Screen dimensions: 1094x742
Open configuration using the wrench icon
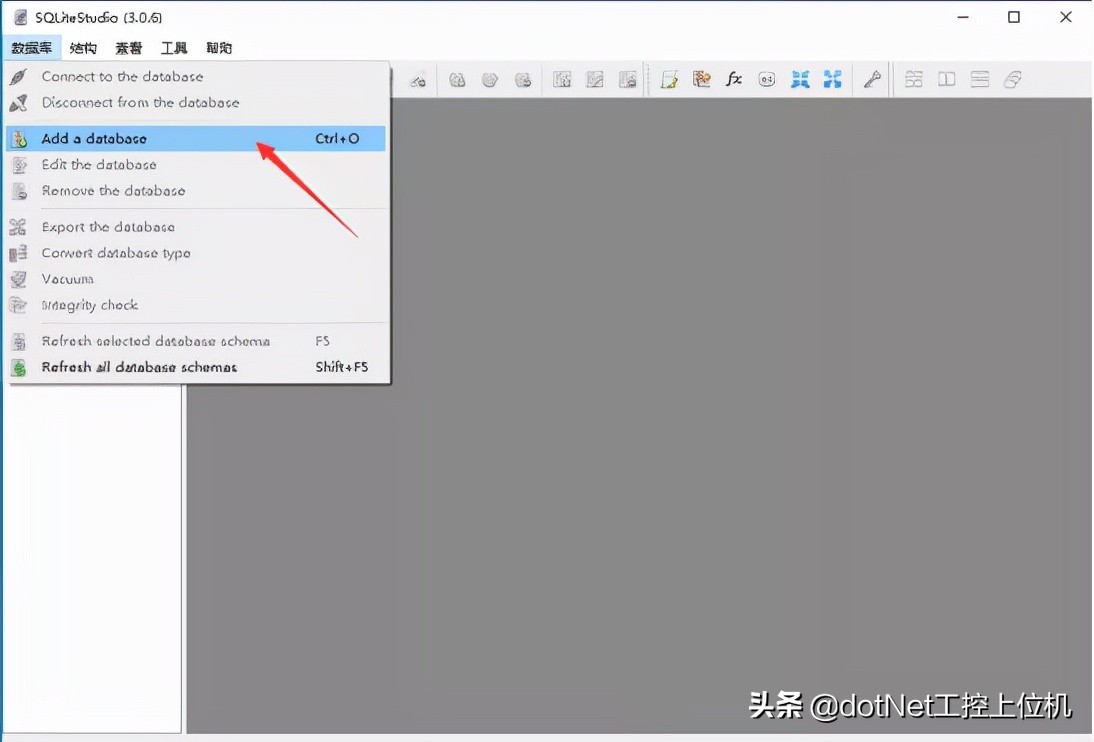(872, 79)
